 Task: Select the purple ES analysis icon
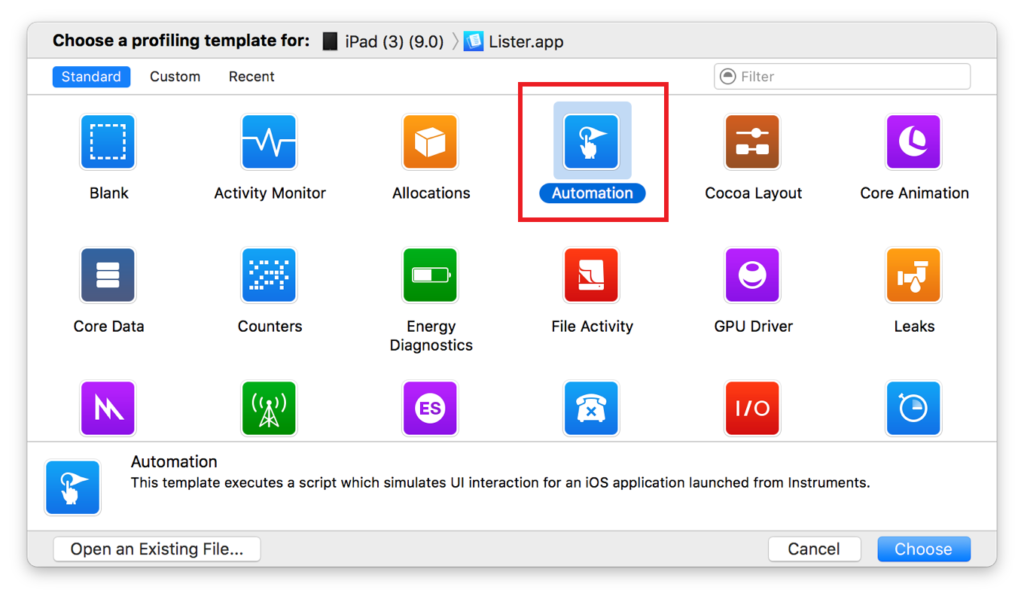tap(430, 408)
